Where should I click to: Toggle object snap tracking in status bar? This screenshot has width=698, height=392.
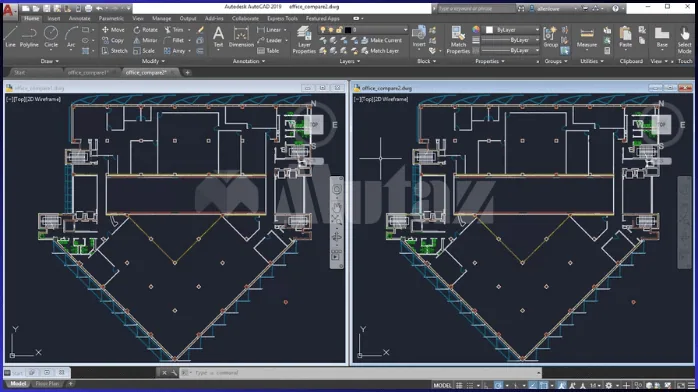(x=533, y=385)
